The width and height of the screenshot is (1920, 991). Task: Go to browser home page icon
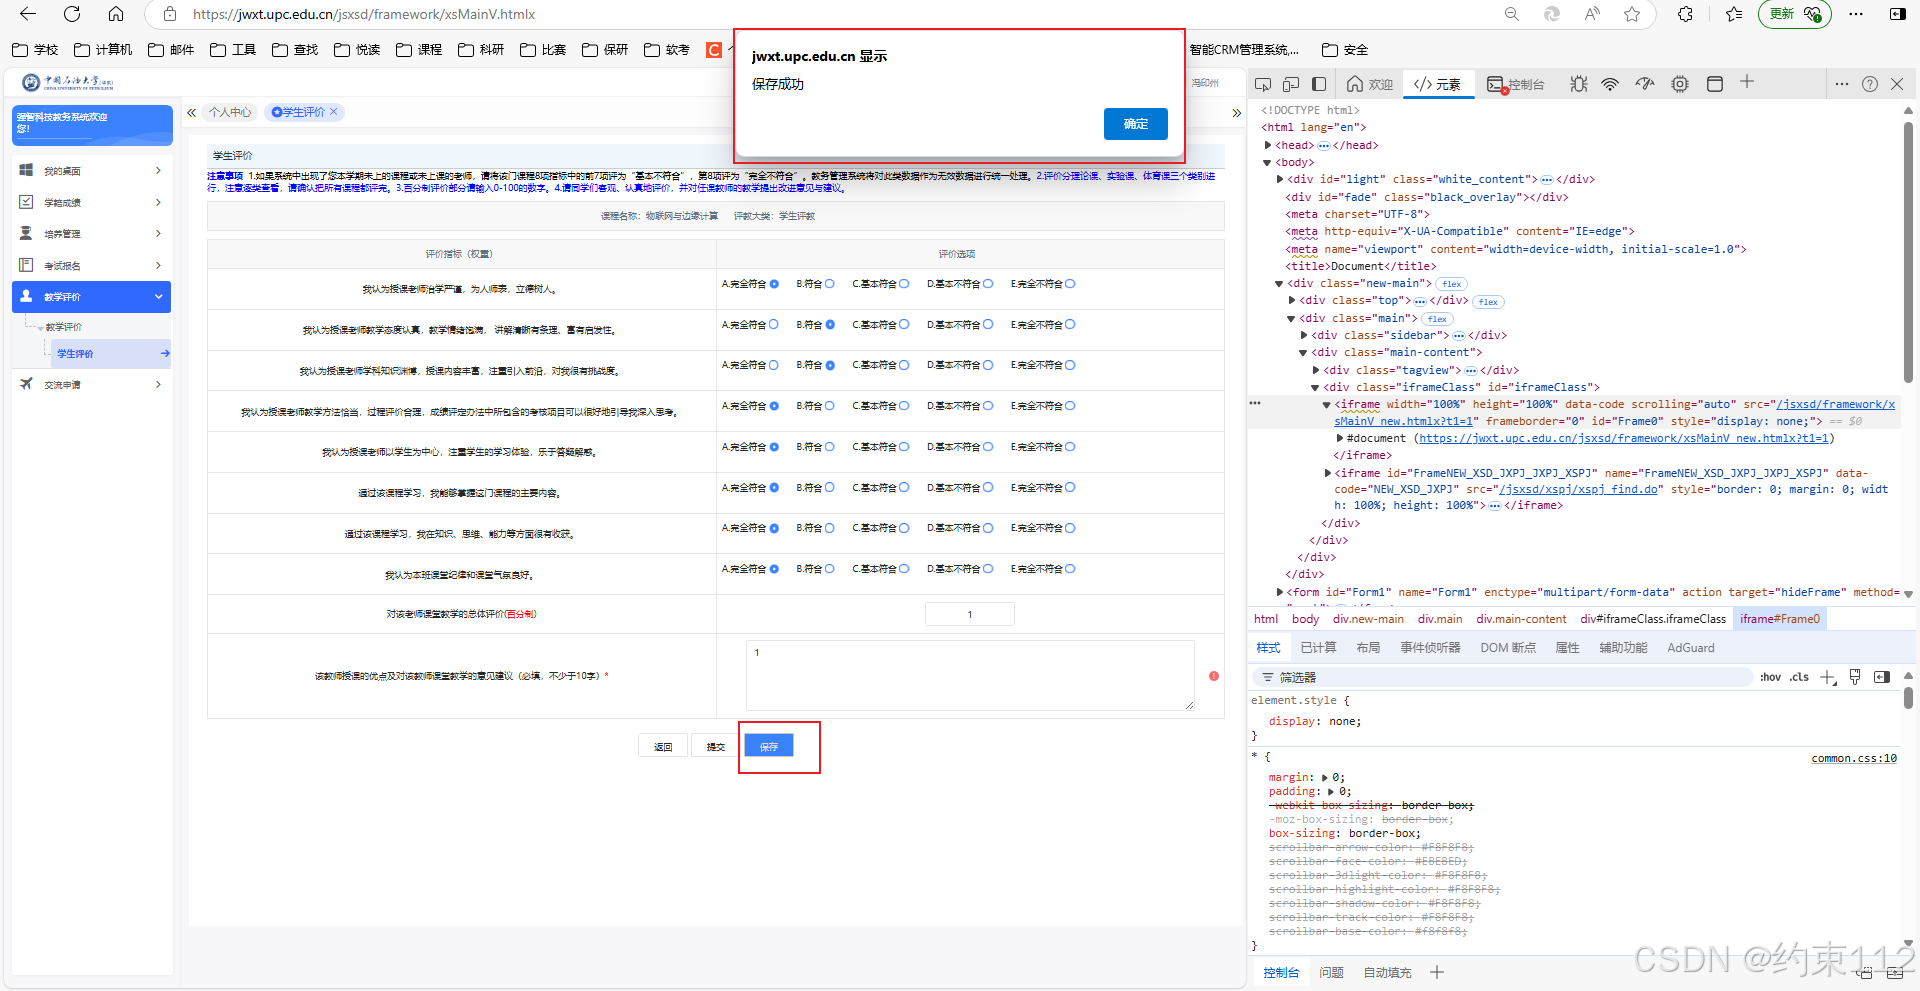(116, 14)
